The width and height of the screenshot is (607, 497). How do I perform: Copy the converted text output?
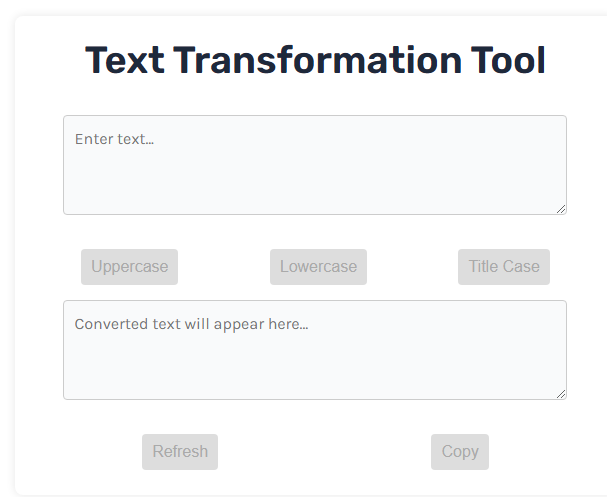point(460,452)
